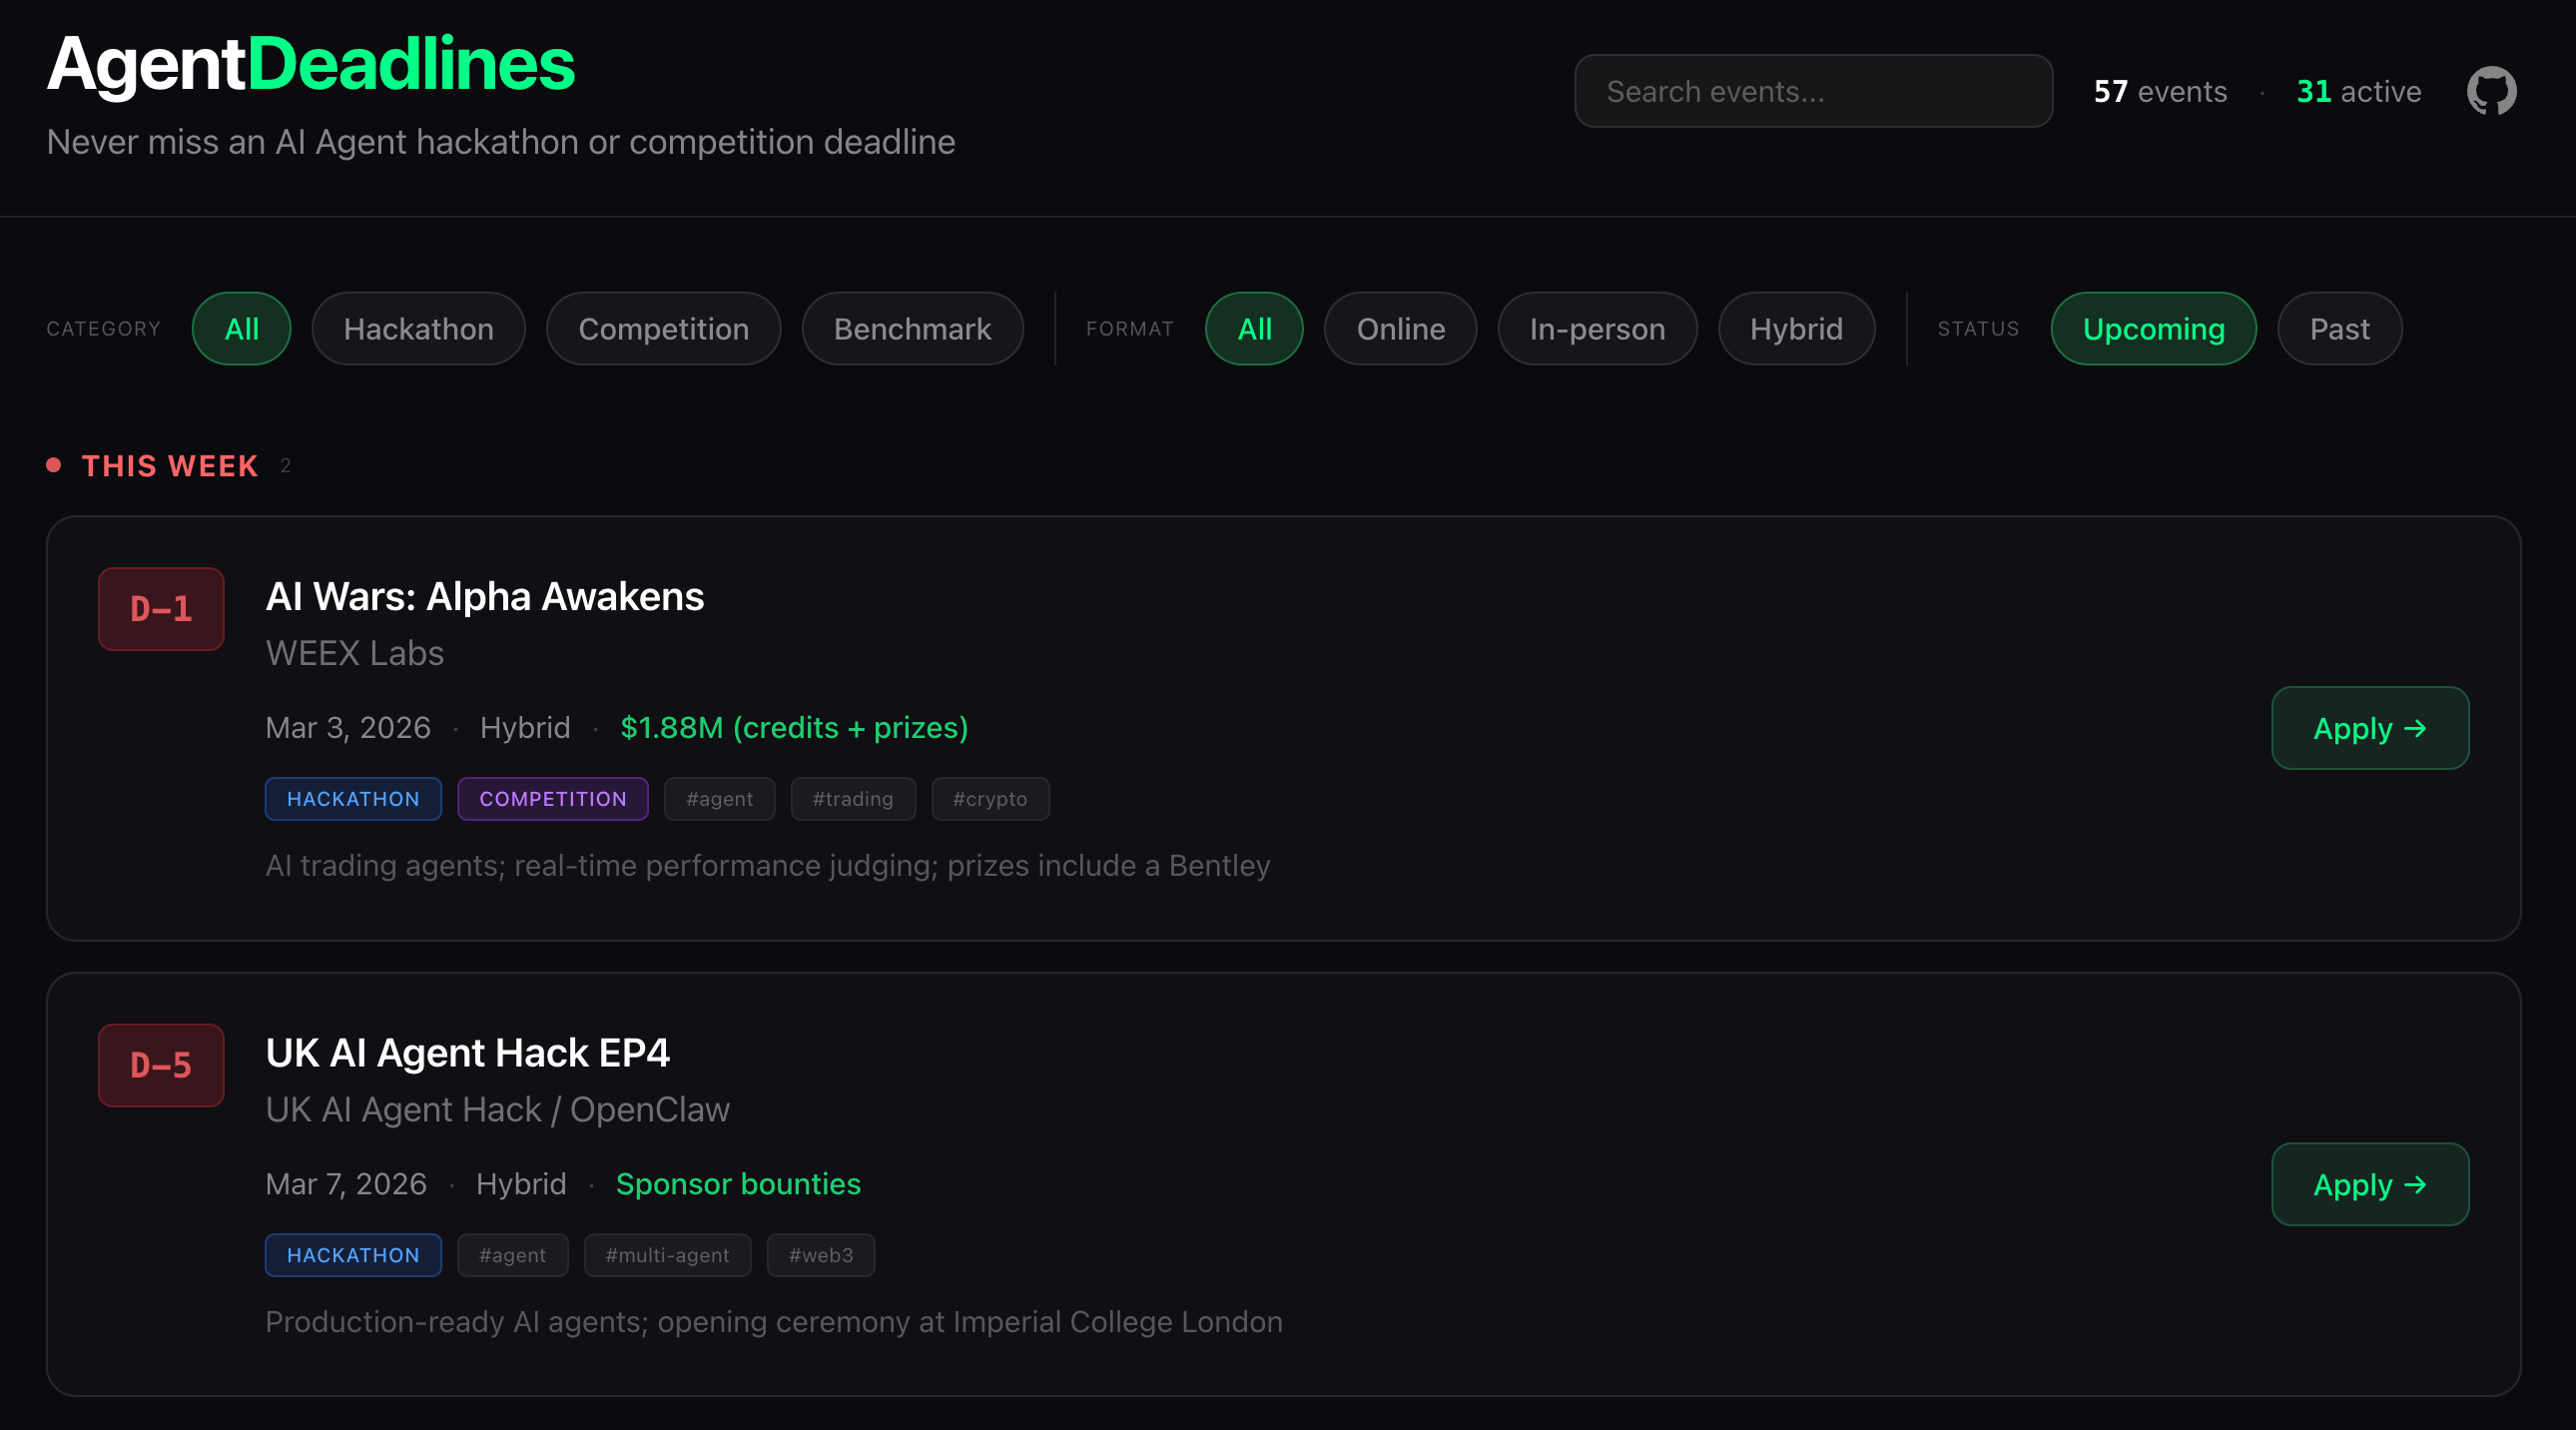Filter format by Online
The image size is (2576, 1430).
pos(1400,329)
